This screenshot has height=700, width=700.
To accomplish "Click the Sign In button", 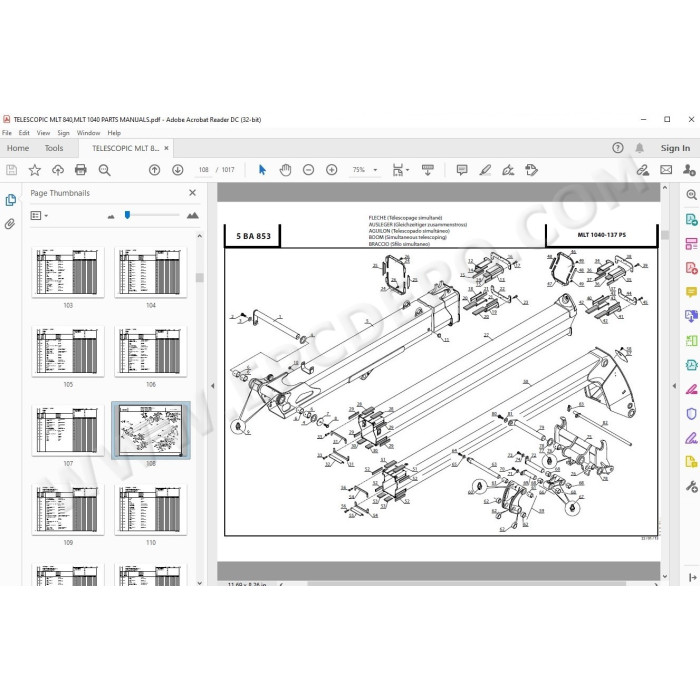I will click(675, 148).
